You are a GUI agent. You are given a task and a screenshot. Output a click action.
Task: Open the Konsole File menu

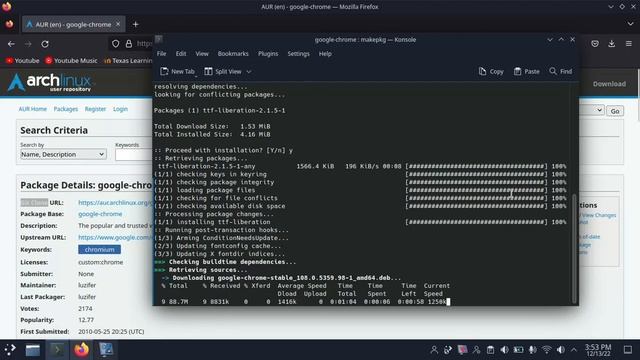point(161,54)
